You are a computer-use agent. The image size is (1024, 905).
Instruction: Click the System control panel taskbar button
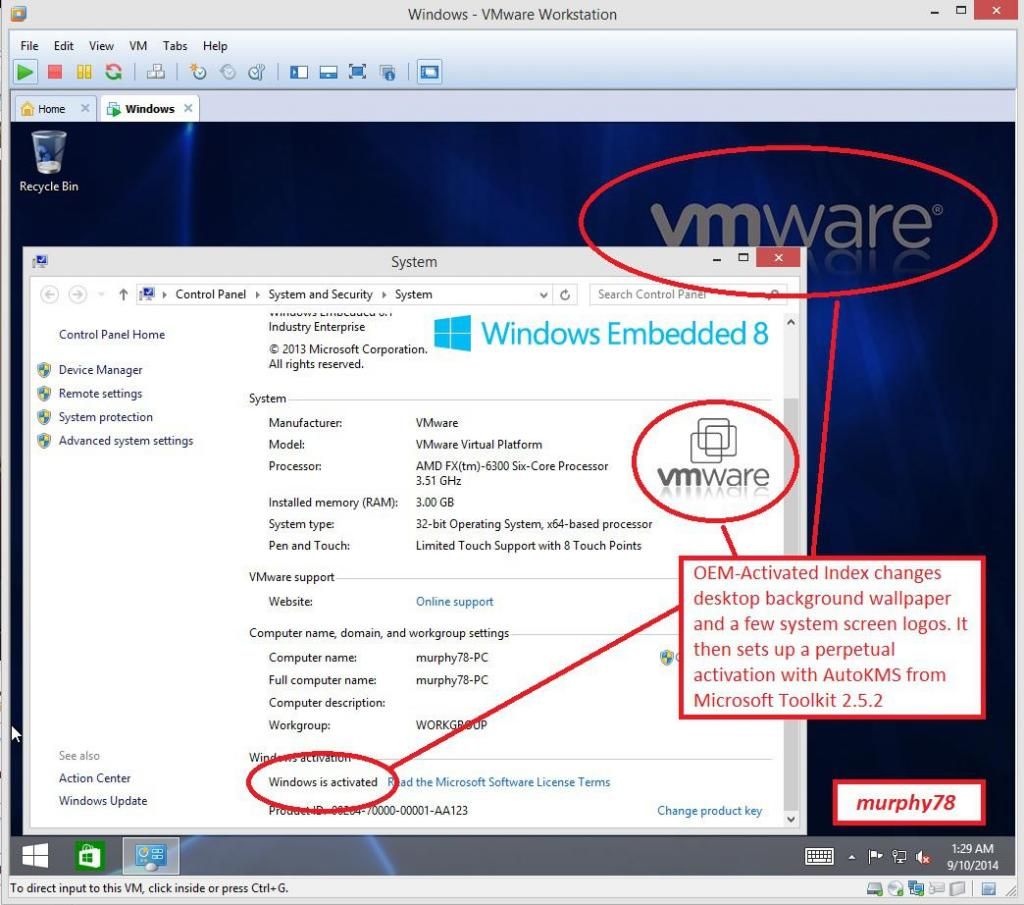(x=151, y=855)
